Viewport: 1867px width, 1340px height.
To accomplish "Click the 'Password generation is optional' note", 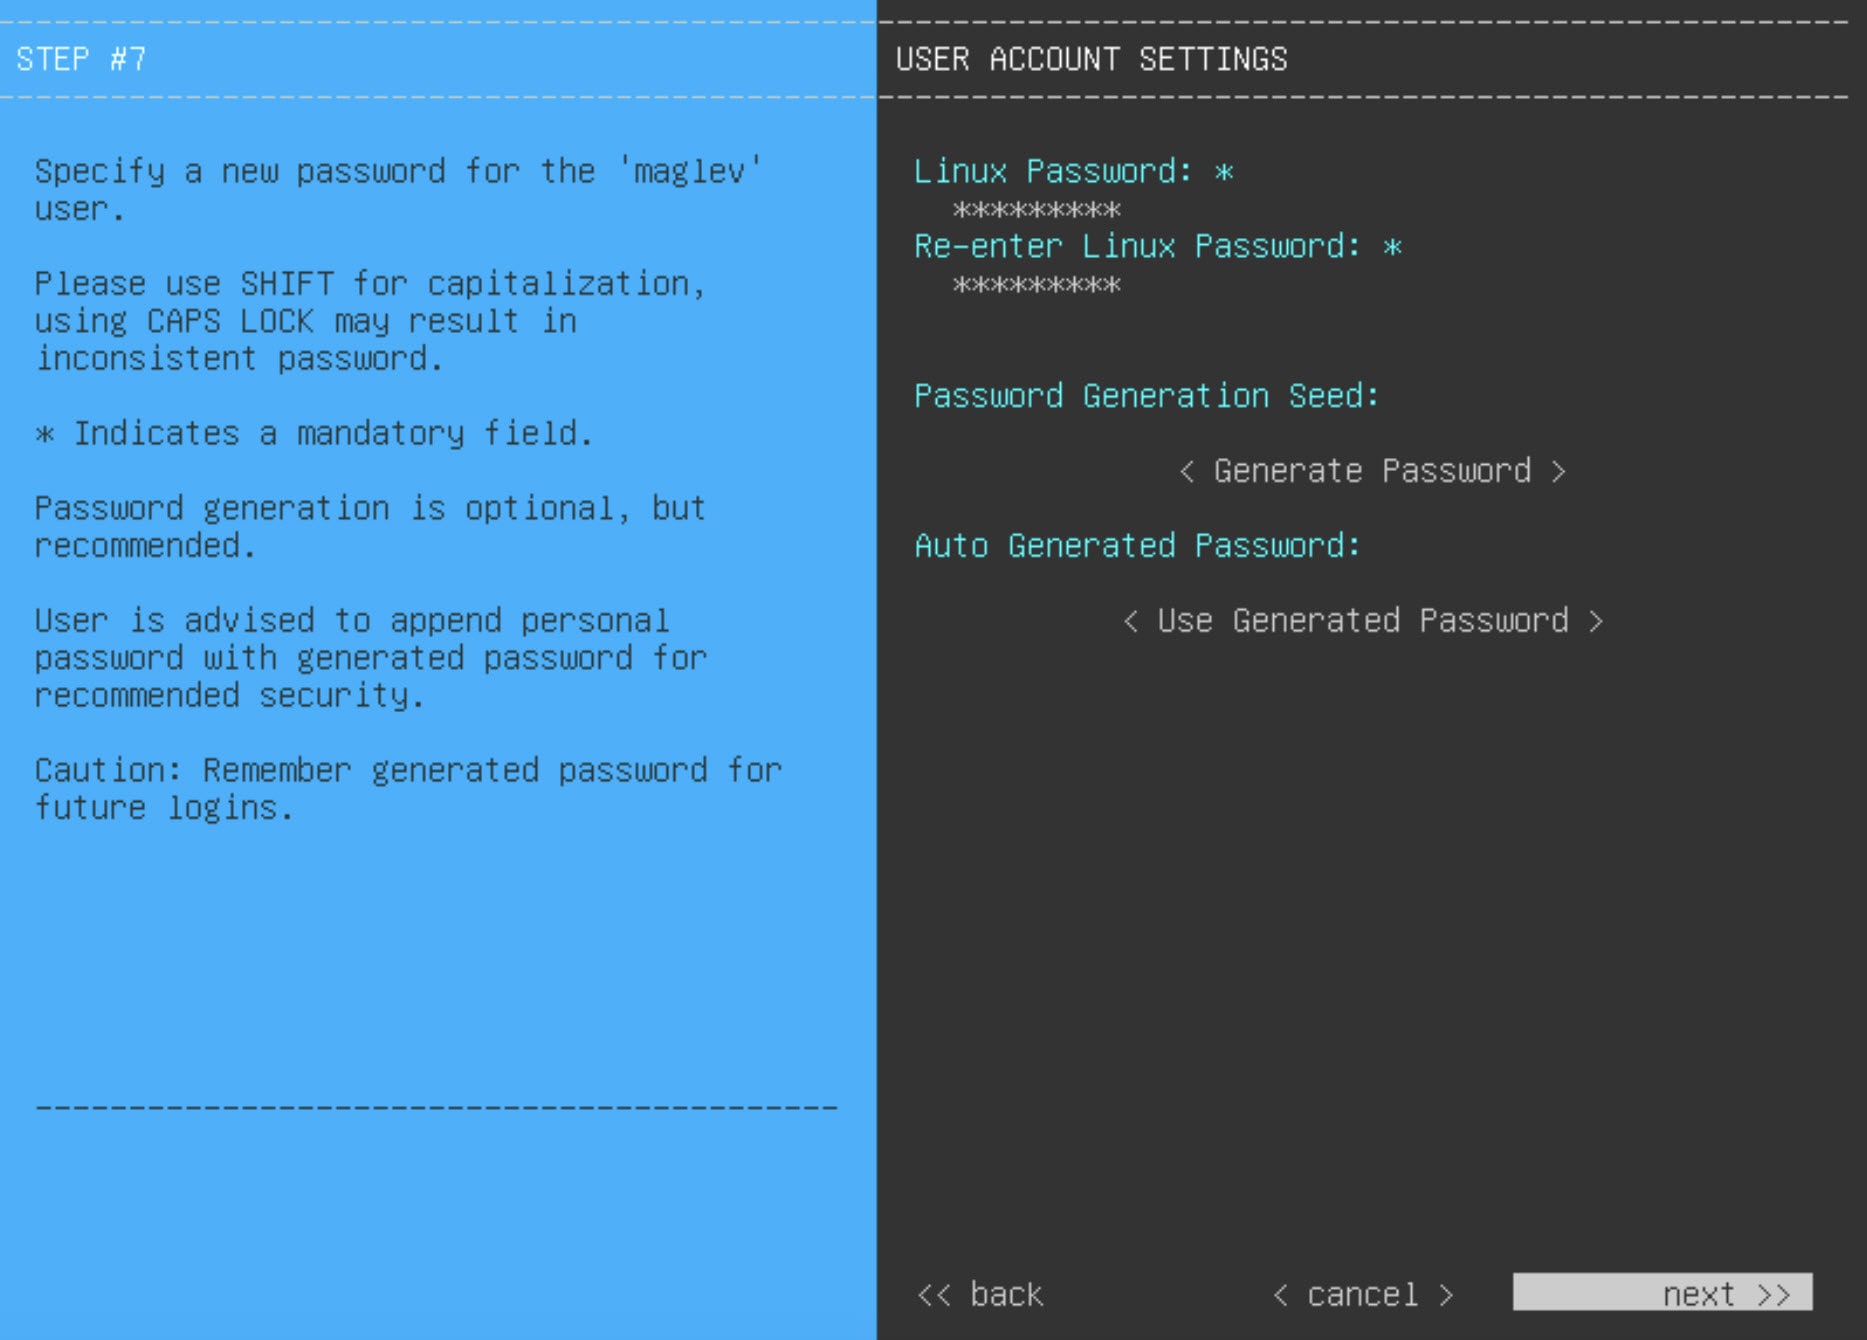I will point(370,527).
